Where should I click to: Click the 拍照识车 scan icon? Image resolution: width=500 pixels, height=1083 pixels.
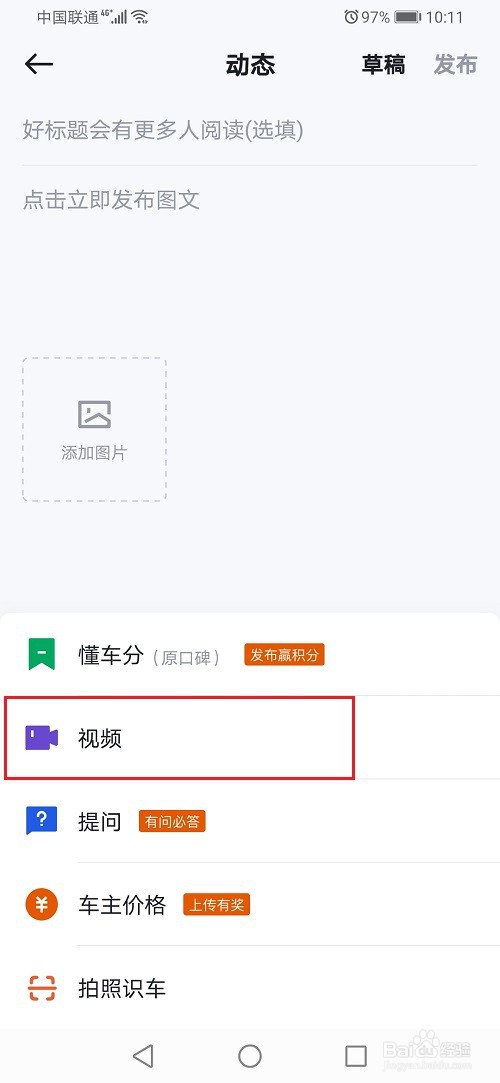pos(41,988)
